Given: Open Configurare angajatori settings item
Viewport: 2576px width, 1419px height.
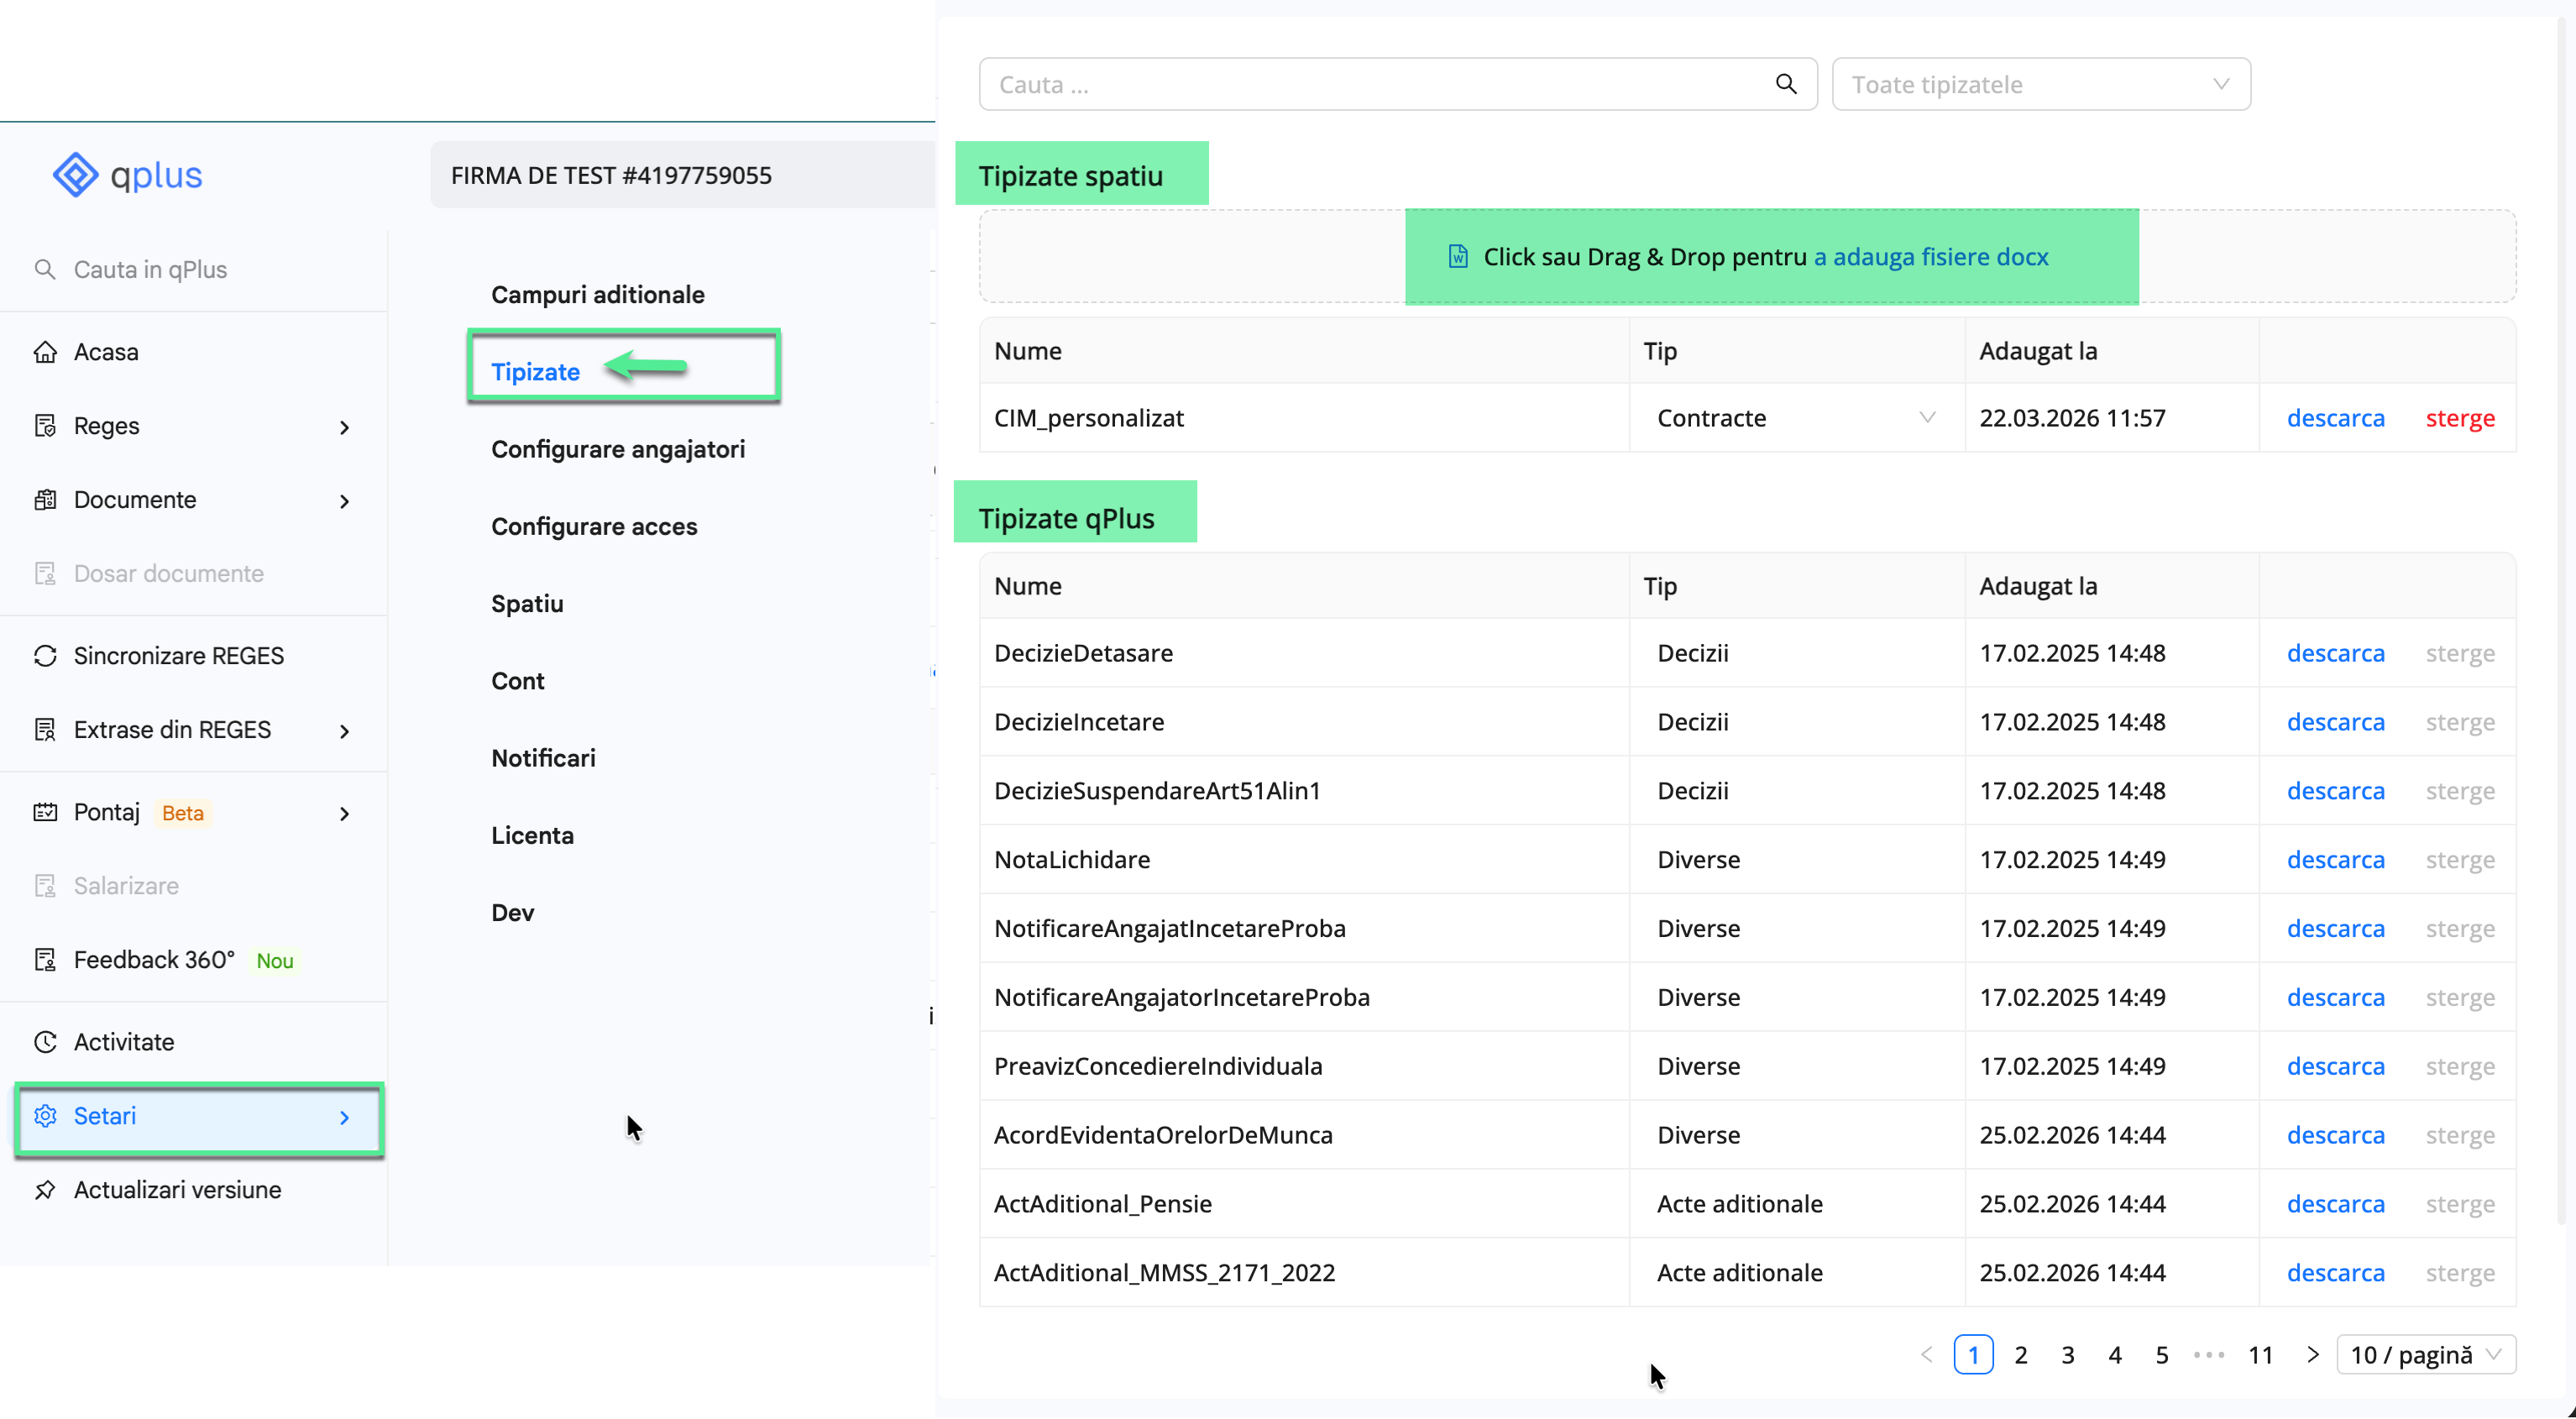Looking at the screenshot, I should (618, 449).
